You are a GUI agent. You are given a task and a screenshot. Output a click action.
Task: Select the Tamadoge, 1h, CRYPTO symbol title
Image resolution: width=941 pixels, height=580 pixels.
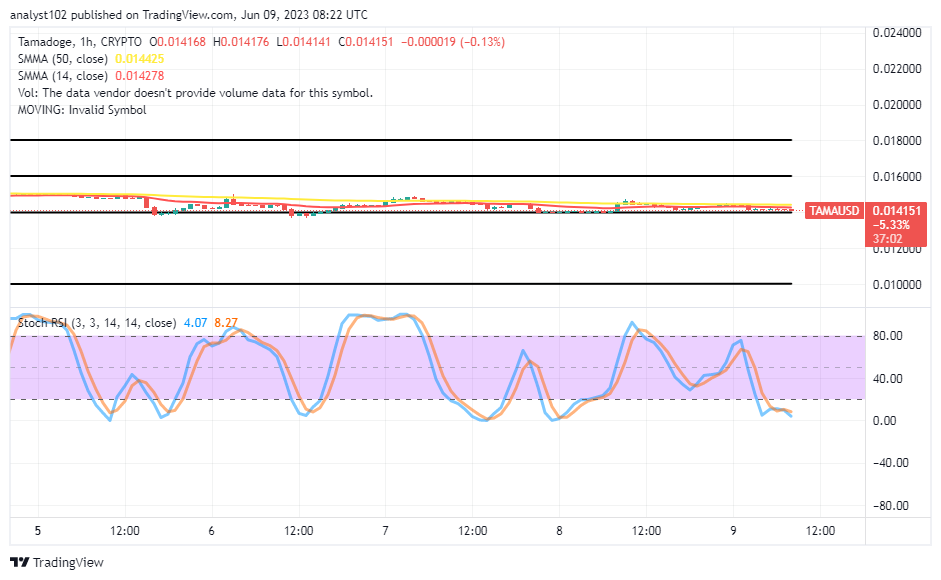[x=80, y=42]
